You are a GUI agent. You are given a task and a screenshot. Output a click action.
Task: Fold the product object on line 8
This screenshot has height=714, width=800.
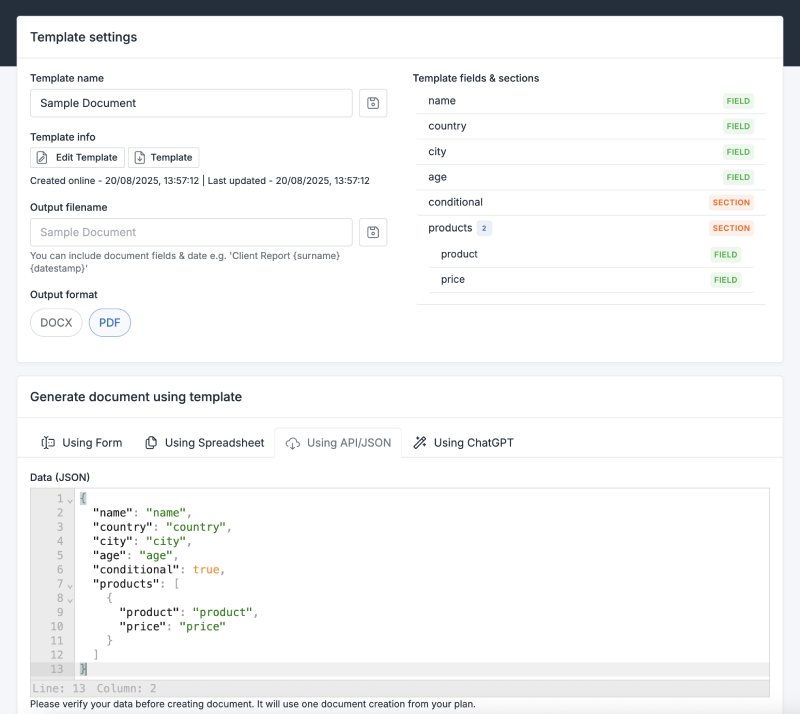pyautogui.click(x=69, y=599)
